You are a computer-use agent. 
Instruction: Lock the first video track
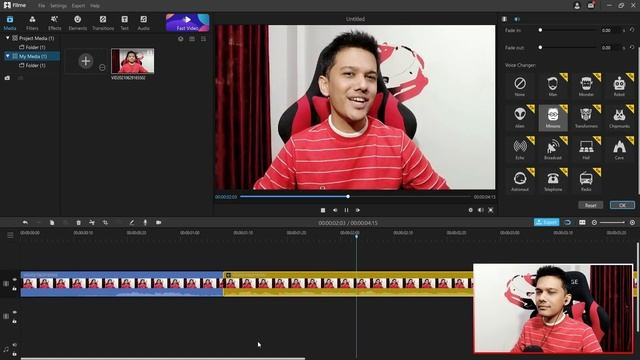tap(15, 289)
